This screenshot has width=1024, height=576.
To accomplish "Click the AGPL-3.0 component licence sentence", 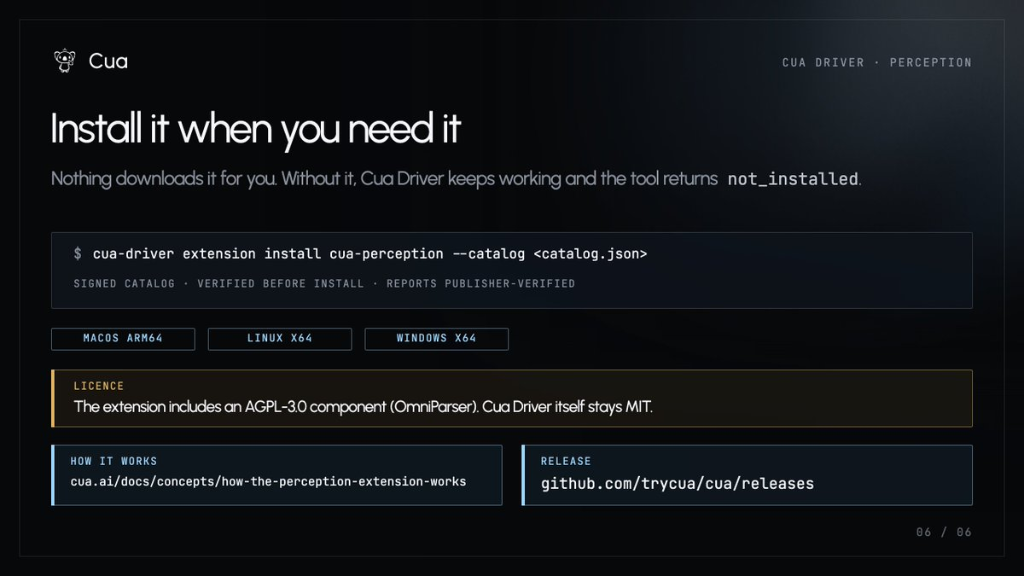I will 363,407.
